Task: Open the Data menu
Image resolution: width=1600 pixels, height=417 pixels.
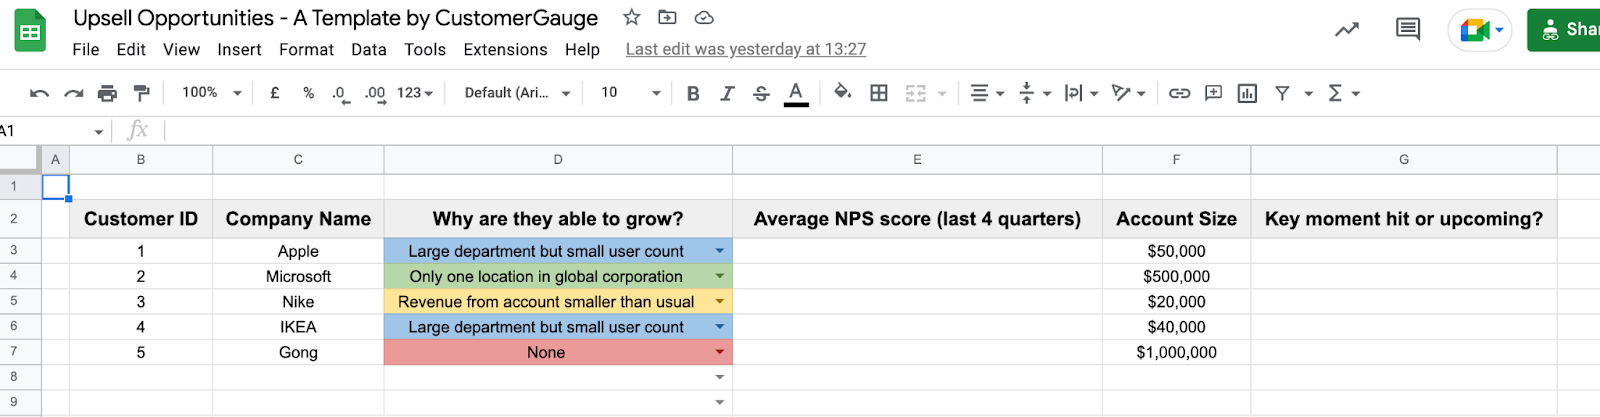Action: (369, 49)
